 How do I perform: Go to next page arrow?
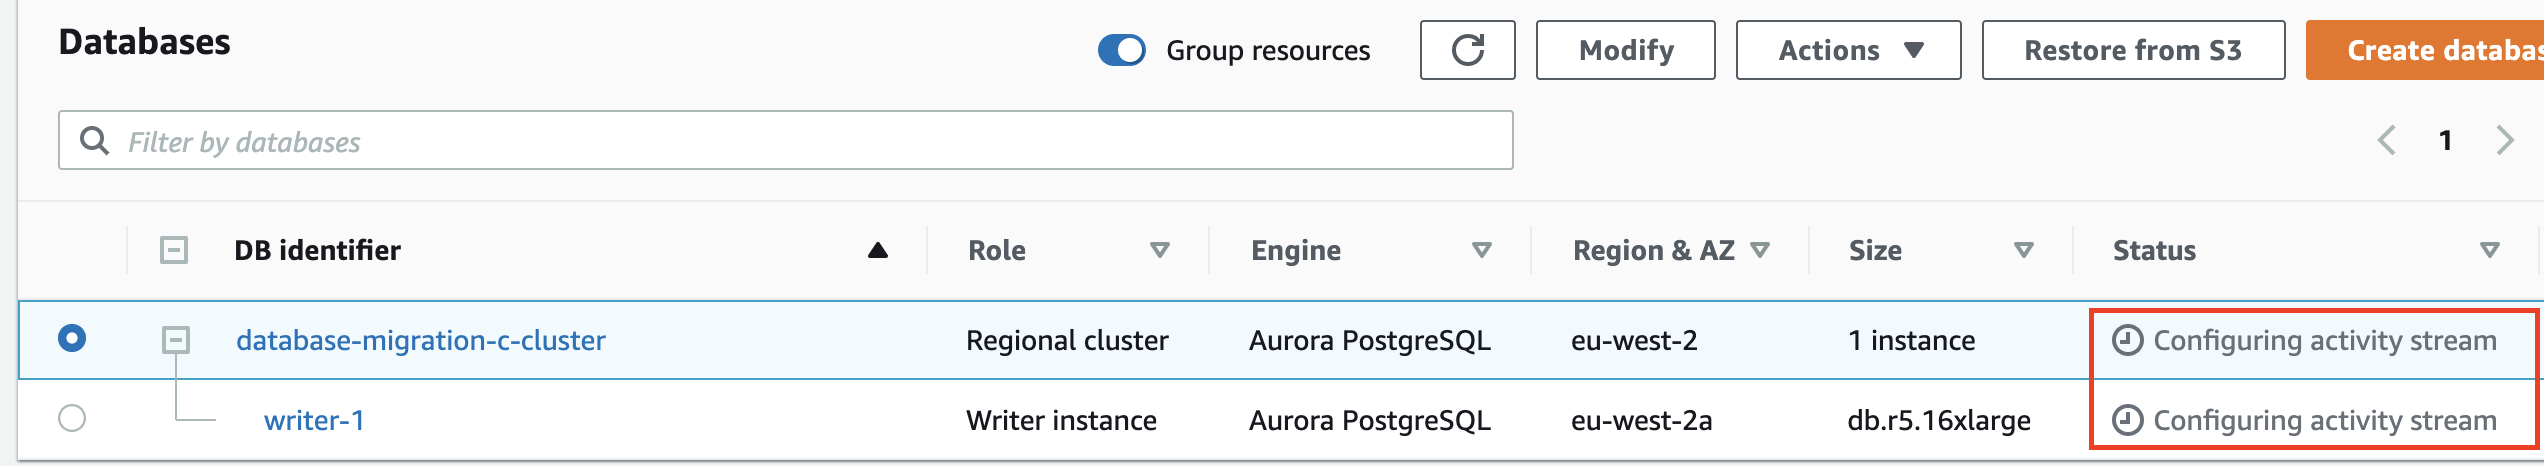pyautogui.click(x=2505, y=140)
